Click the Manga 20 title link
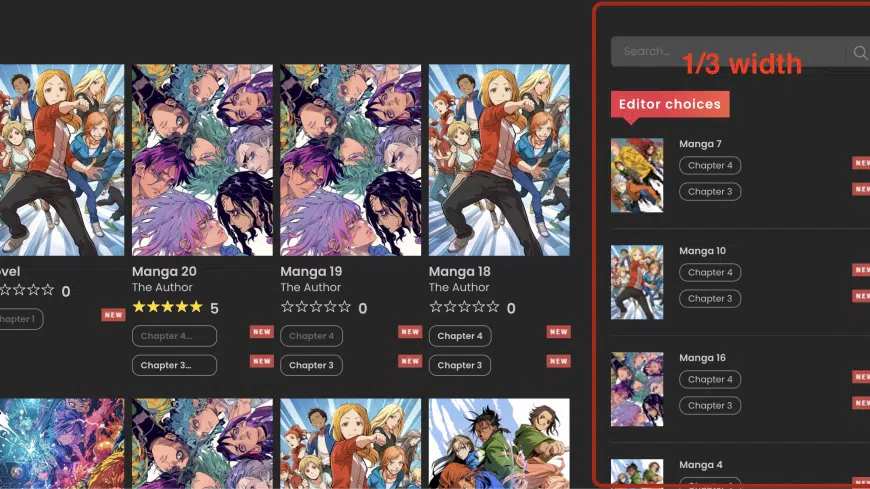 pos(164,271)
